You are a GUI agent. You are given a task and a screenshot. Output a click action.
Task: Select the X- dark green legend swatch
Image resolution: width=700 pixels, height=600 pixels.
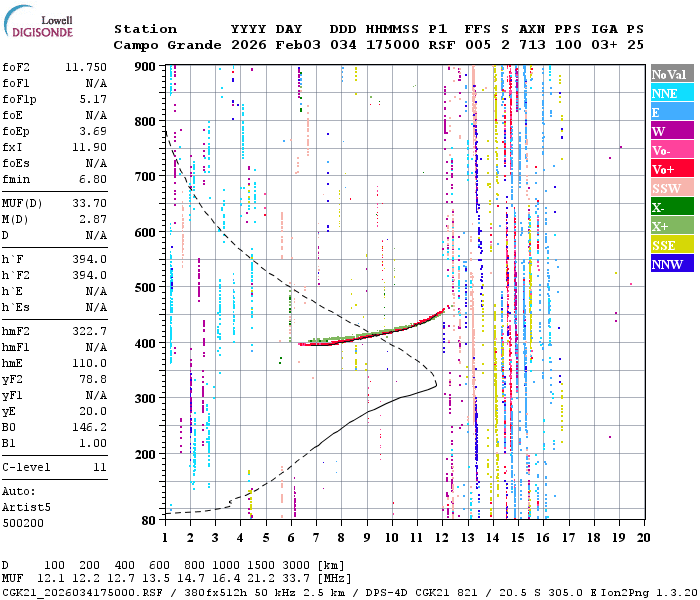[x=670, y=207]
